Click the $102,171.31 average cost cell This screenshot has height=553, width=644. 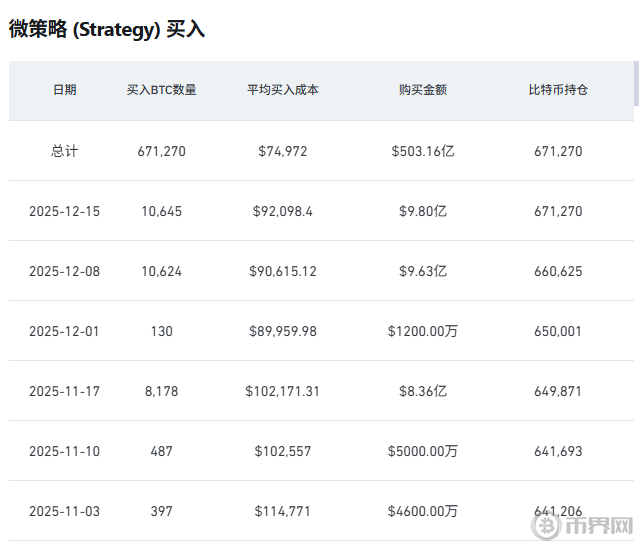coord(282,391)
